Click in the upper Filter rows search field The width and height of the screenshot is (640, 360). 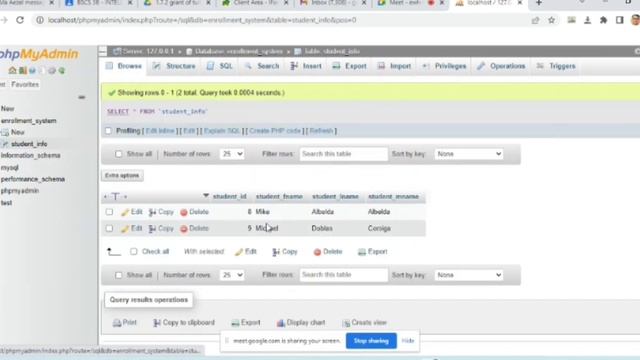[x=344, y=154]
